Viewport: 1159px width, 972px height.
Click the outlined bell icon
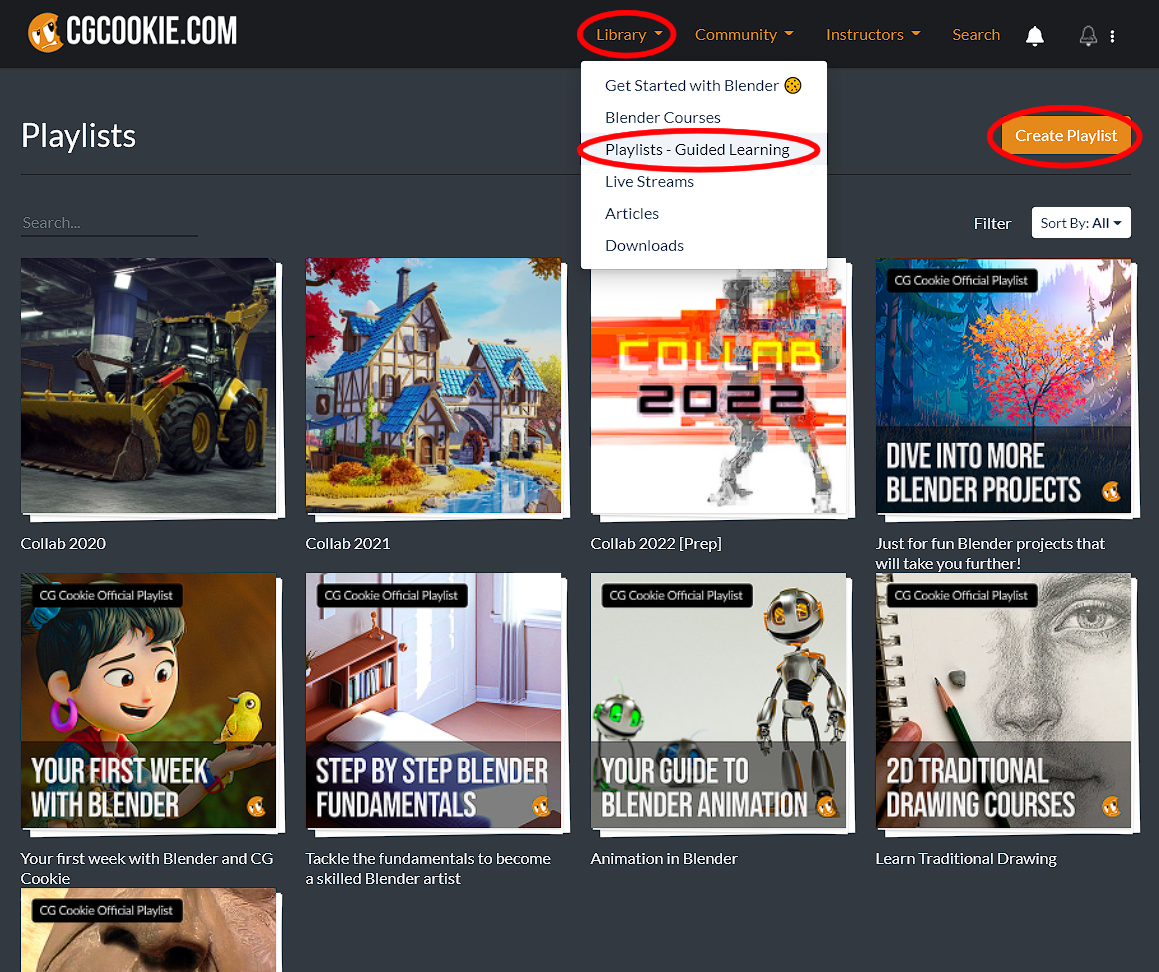[1088, 35]
